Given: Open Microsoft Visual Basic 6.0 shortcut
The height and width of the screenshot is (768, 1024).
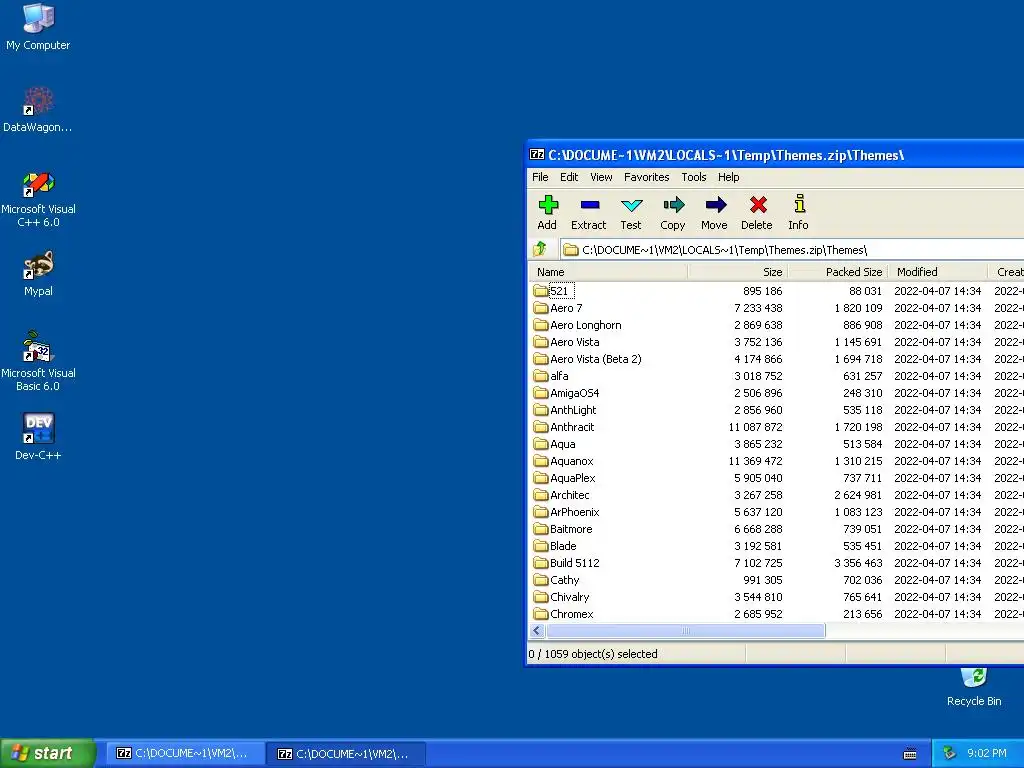Looking at the screenshot, I should [38, 361].
